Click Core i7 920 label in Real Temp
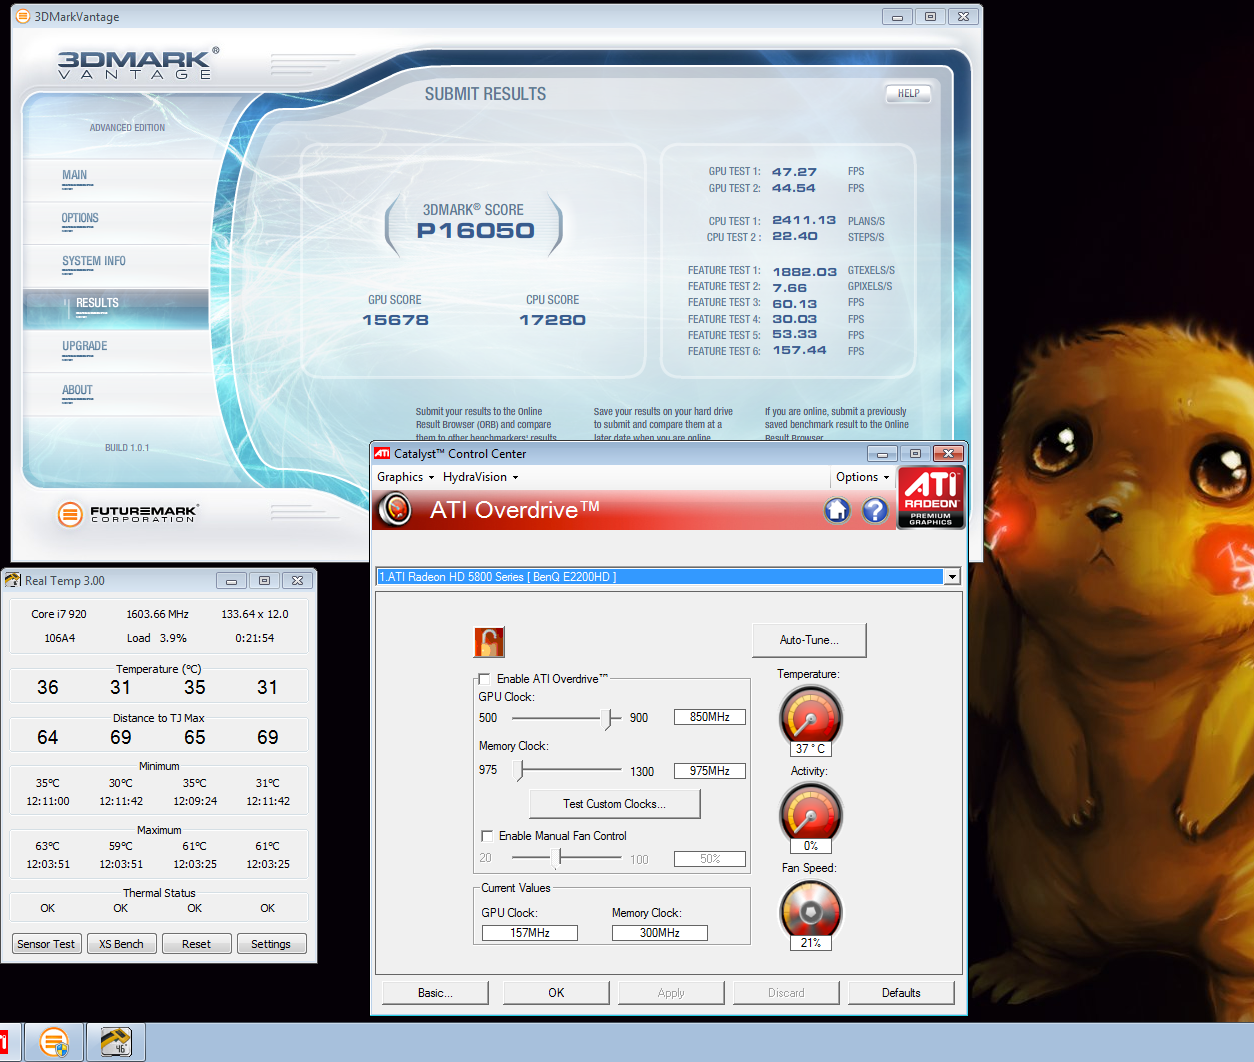 59,614
